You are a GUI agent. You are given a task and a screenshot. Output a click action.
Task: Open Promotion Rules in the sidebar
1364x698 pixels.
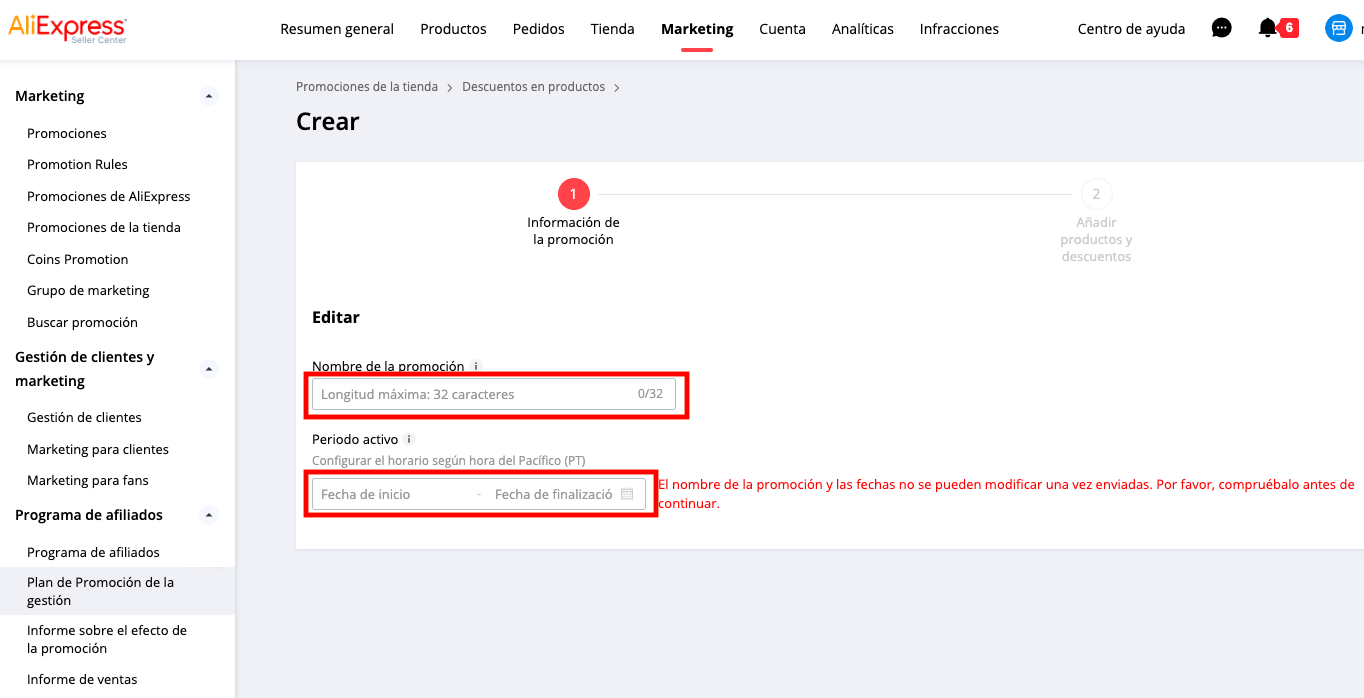77,164
